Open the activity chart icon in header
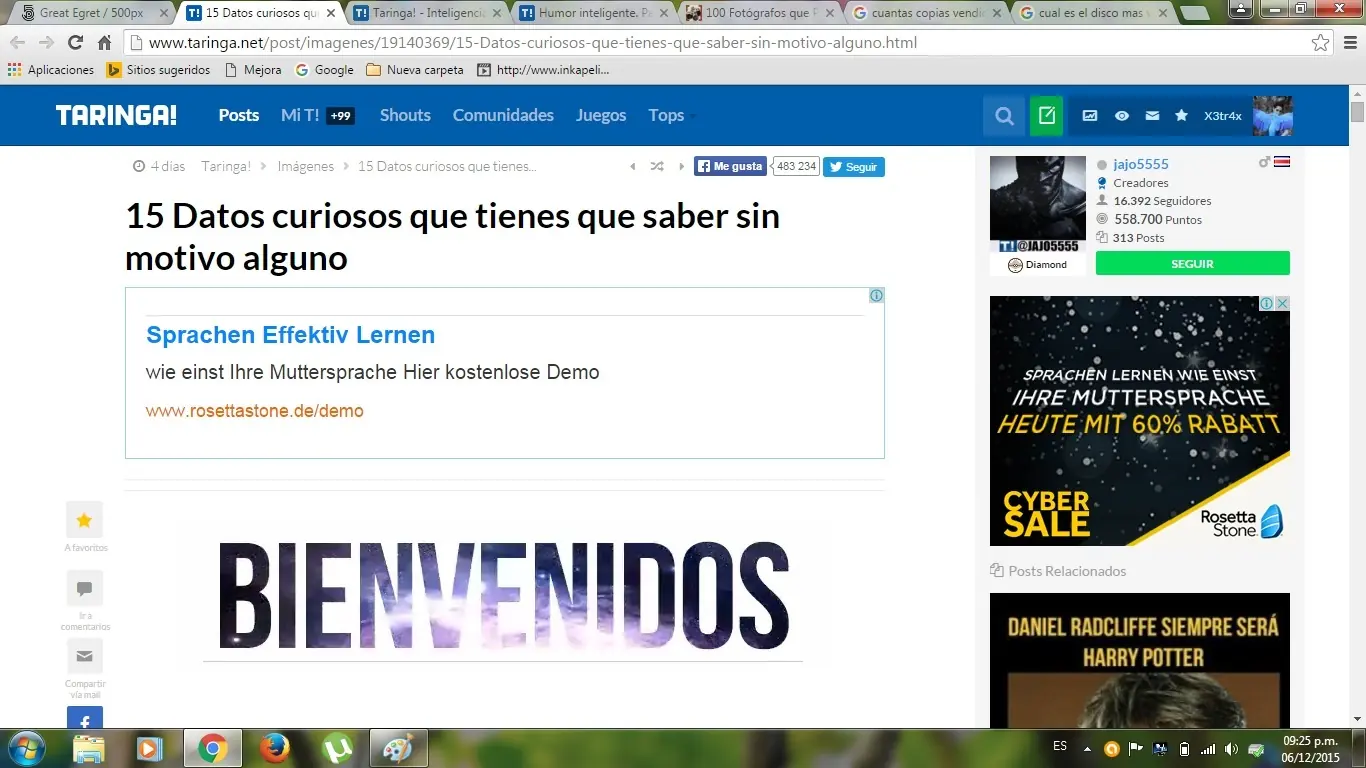This screenshot has width=1366, height=768. click(1090, 116)
